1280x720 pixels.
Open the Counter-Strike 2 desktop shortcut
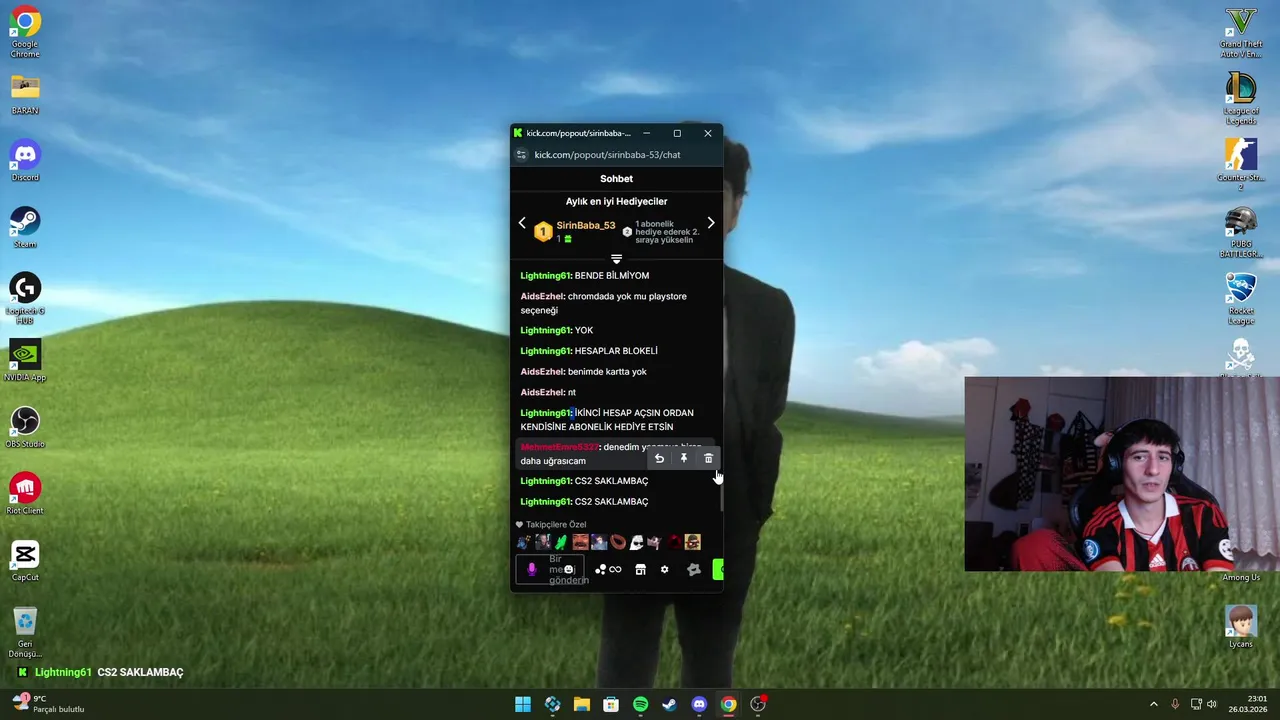click(x=1241, y=164)
